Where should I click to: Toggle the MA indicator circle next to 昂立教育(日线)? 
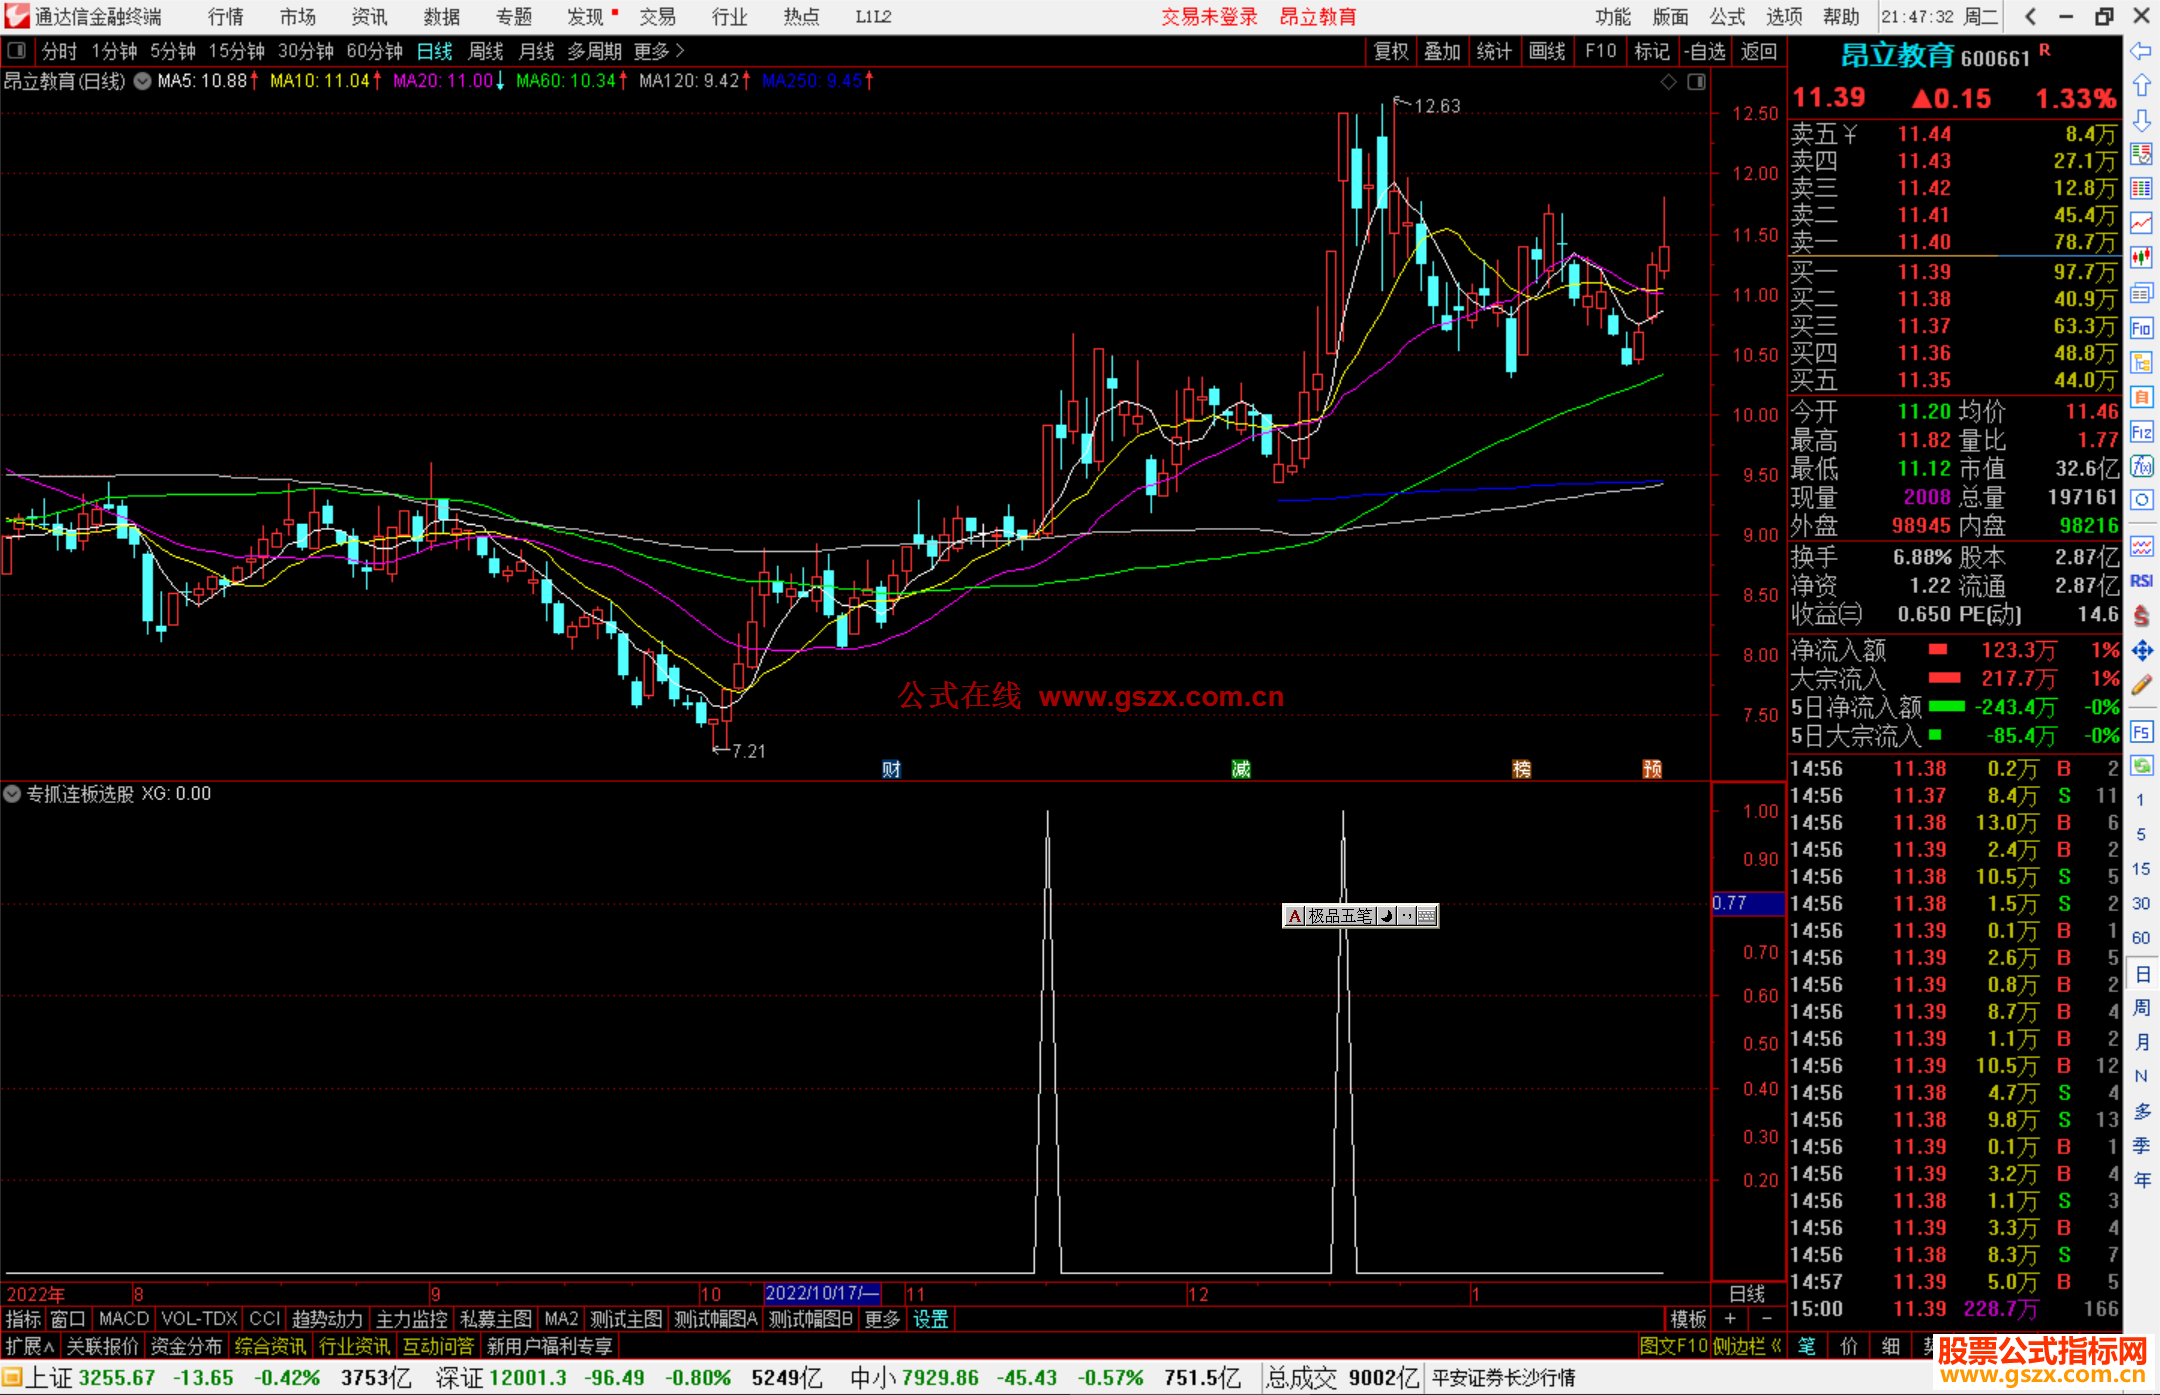[142, 81]
